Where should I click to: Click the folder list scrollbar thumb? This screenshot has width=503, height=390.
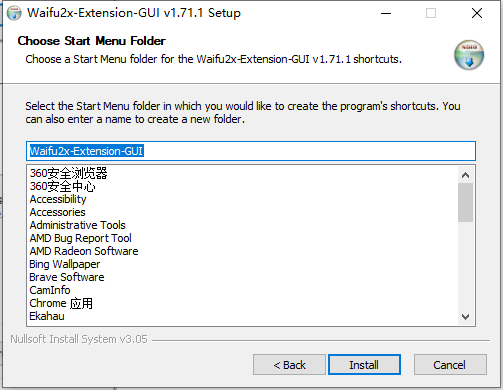(465, 202)
